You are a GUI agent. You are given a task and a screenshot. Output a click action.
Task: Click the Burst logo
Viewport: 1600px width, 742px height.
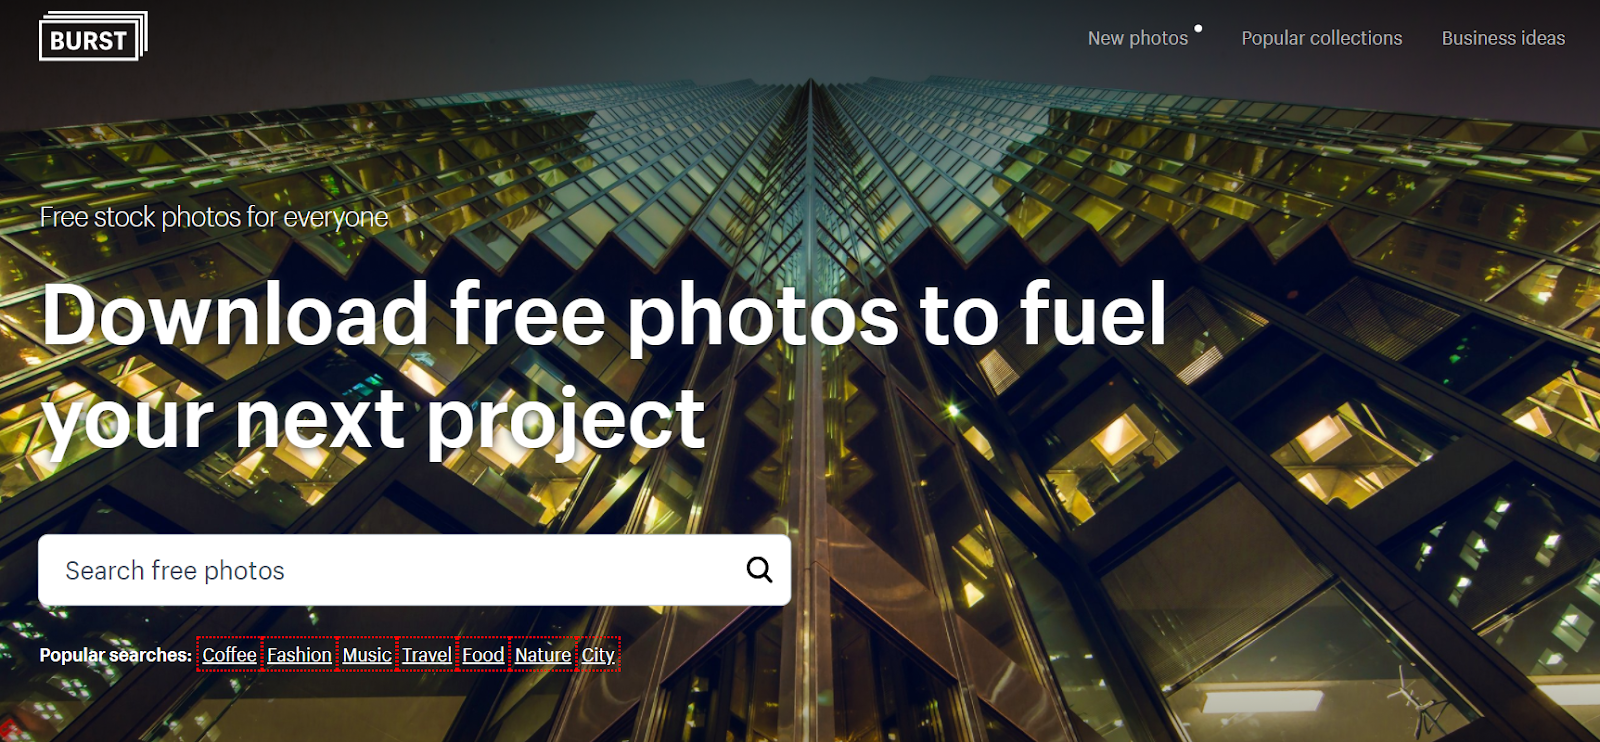(93, 36)
